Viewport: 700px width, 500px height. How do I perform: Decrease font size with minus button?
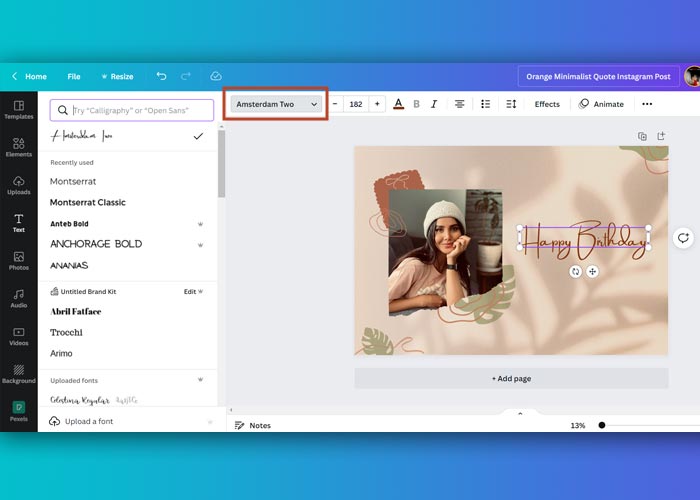[x=335, y=104]
